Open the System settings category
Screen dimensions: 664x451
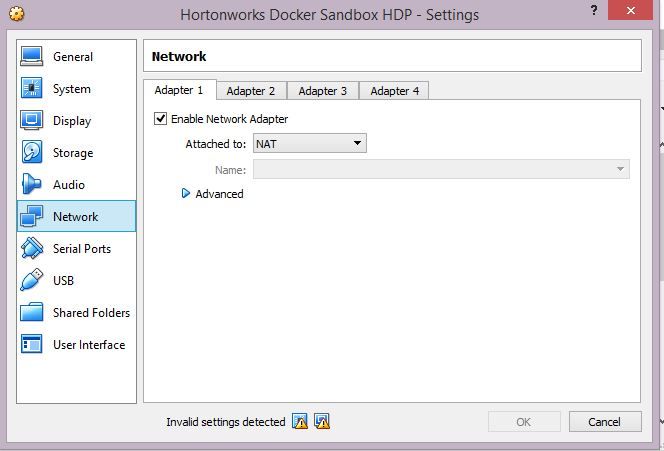76,89
